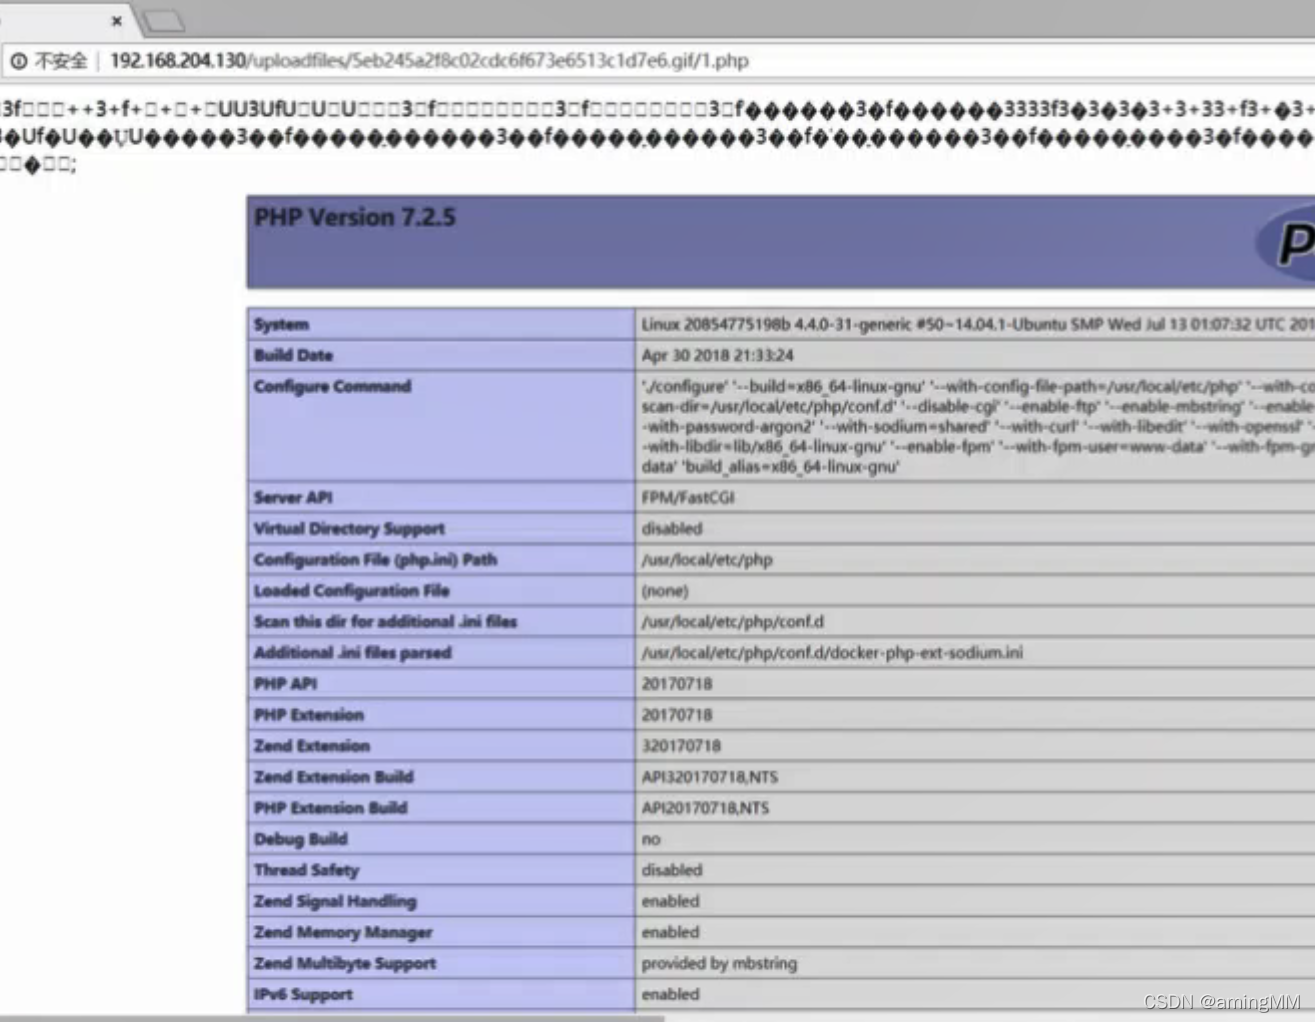Viewport: 1315px width, 1022px height.
Task: Close the current browser tab
Action: 117,20
